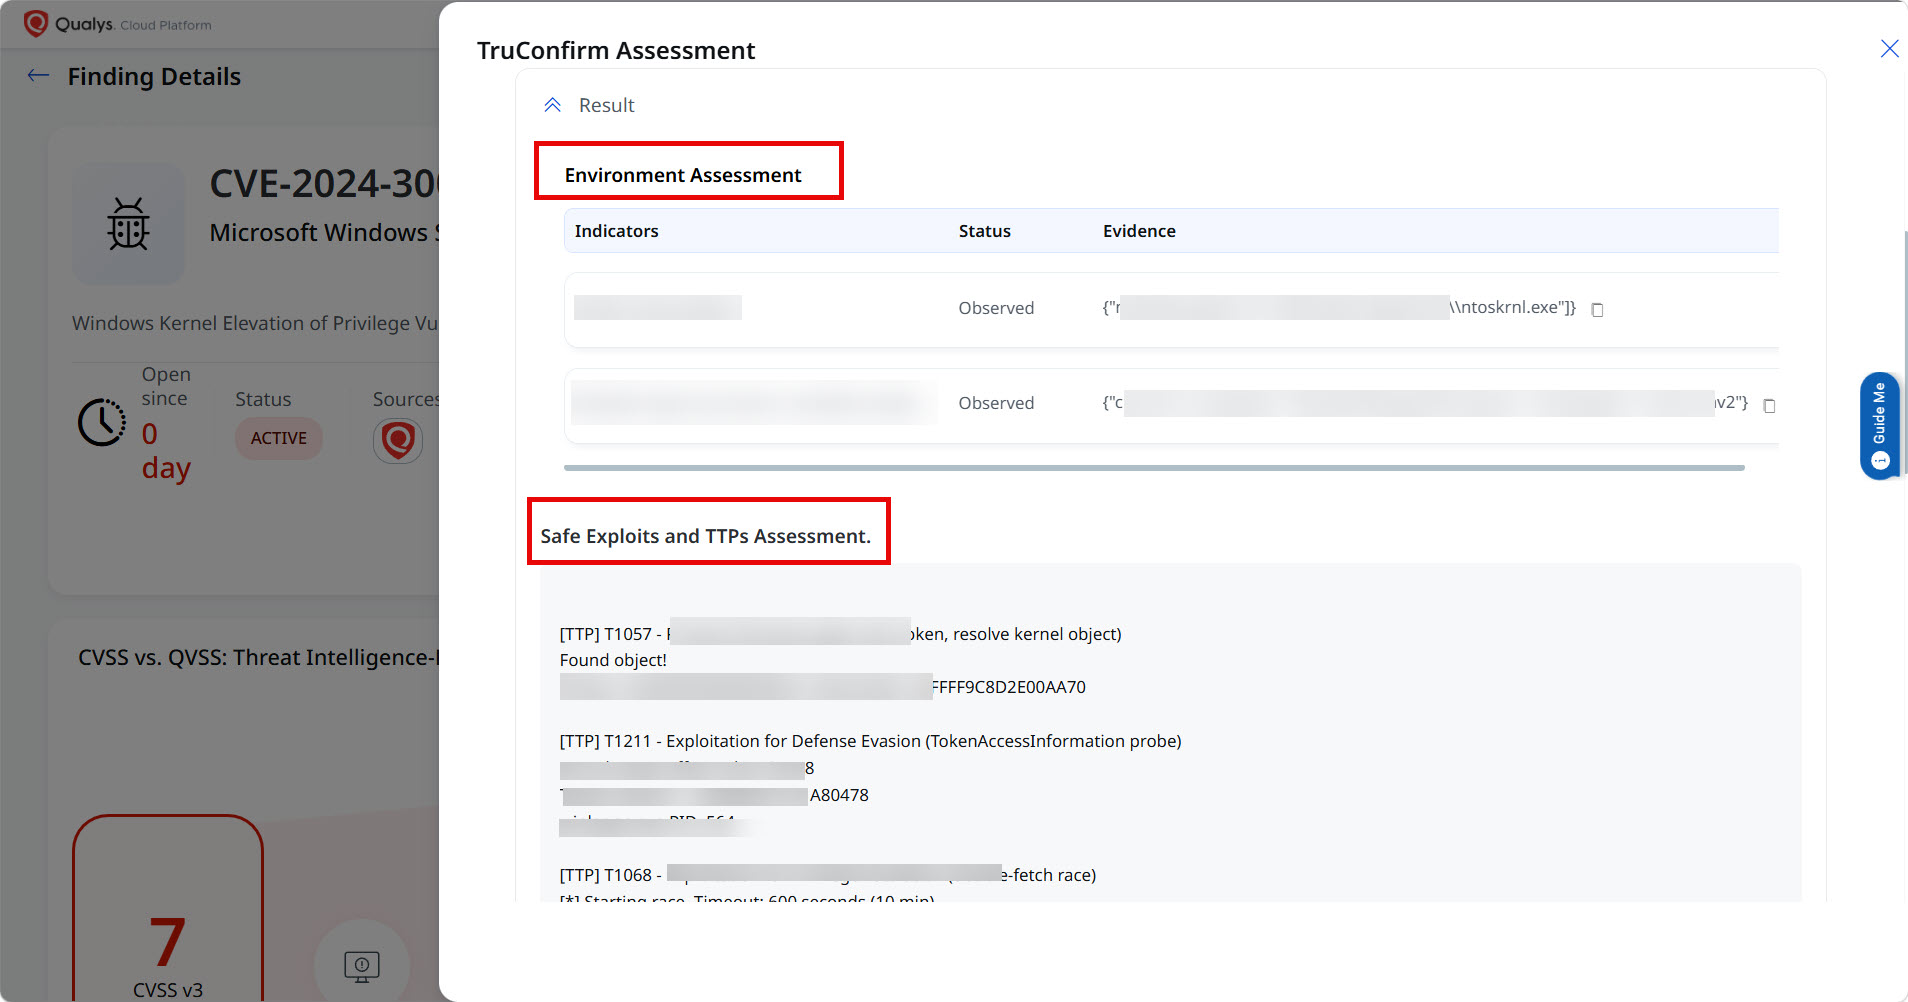Click the FFFF9C8D2E00AA70 address value
The image size is (1908, 1002).
(1008, 687)
